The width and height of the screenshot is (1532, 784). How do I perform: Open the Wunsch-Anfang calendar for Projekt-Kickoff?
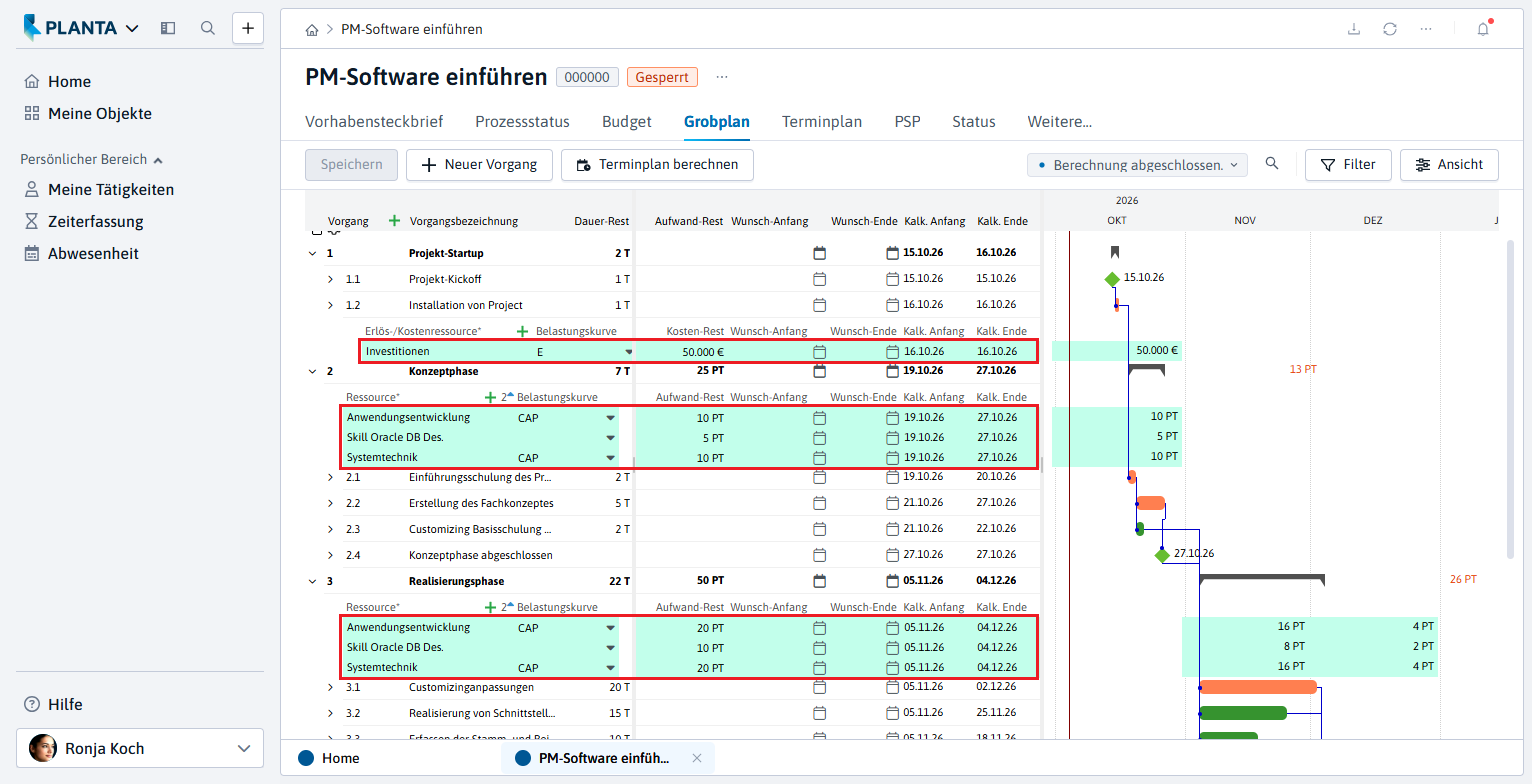pyautogui.click(x=820, y=279)
